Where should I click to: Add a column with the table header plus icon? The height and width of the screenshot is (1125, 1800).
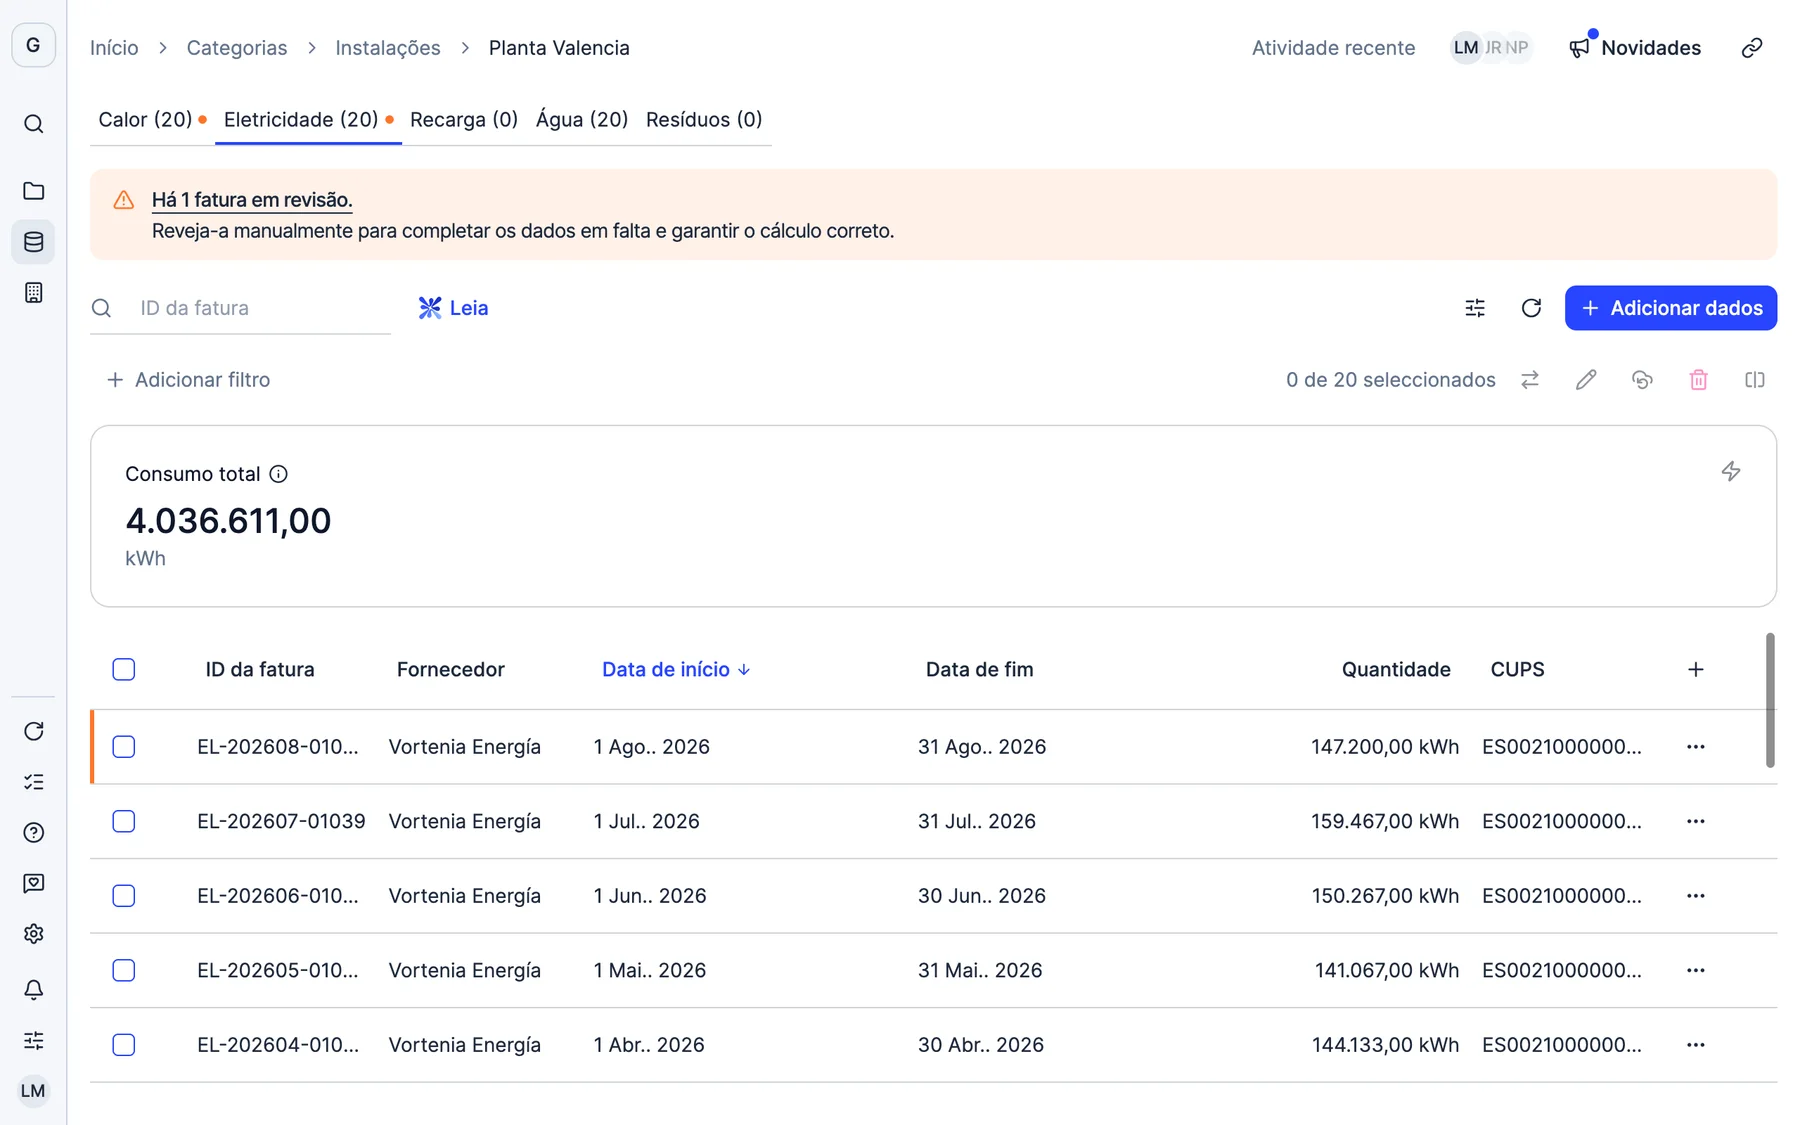[x=1695, y=669]
